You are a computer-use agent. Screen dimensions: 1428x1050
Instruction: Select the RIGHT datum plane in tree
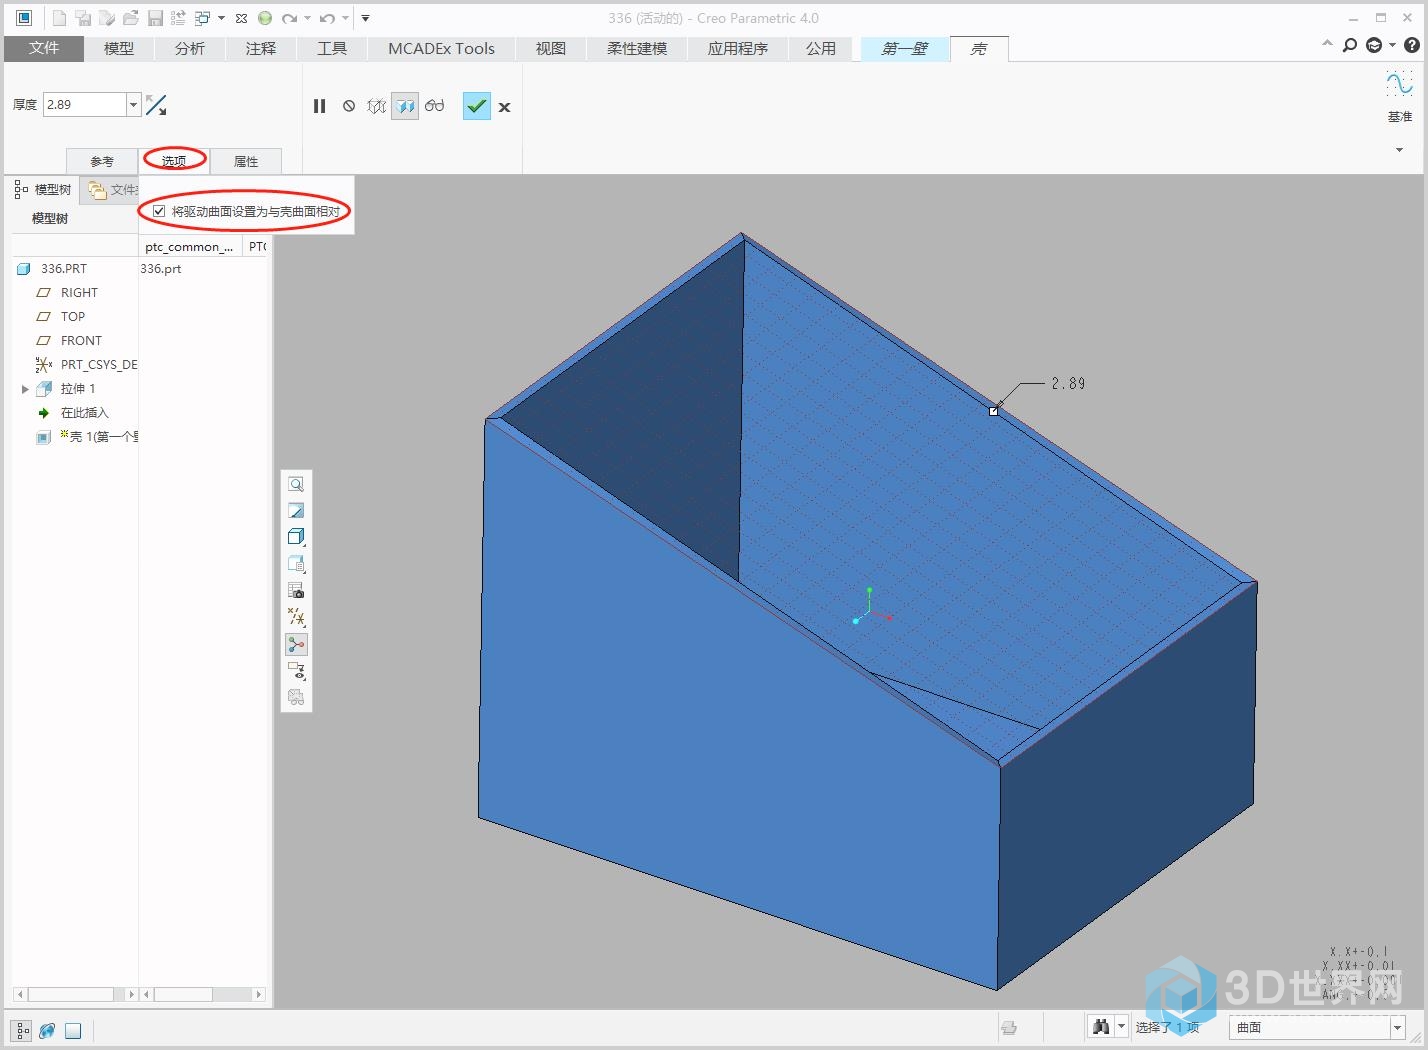tap(79, 293)
